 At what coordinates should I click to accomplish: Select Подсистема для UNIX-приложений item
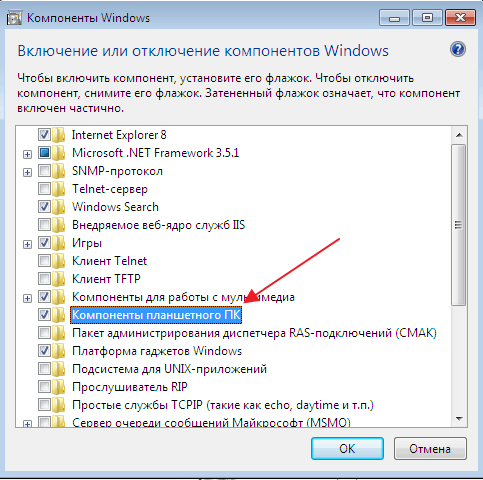point(169,369)
